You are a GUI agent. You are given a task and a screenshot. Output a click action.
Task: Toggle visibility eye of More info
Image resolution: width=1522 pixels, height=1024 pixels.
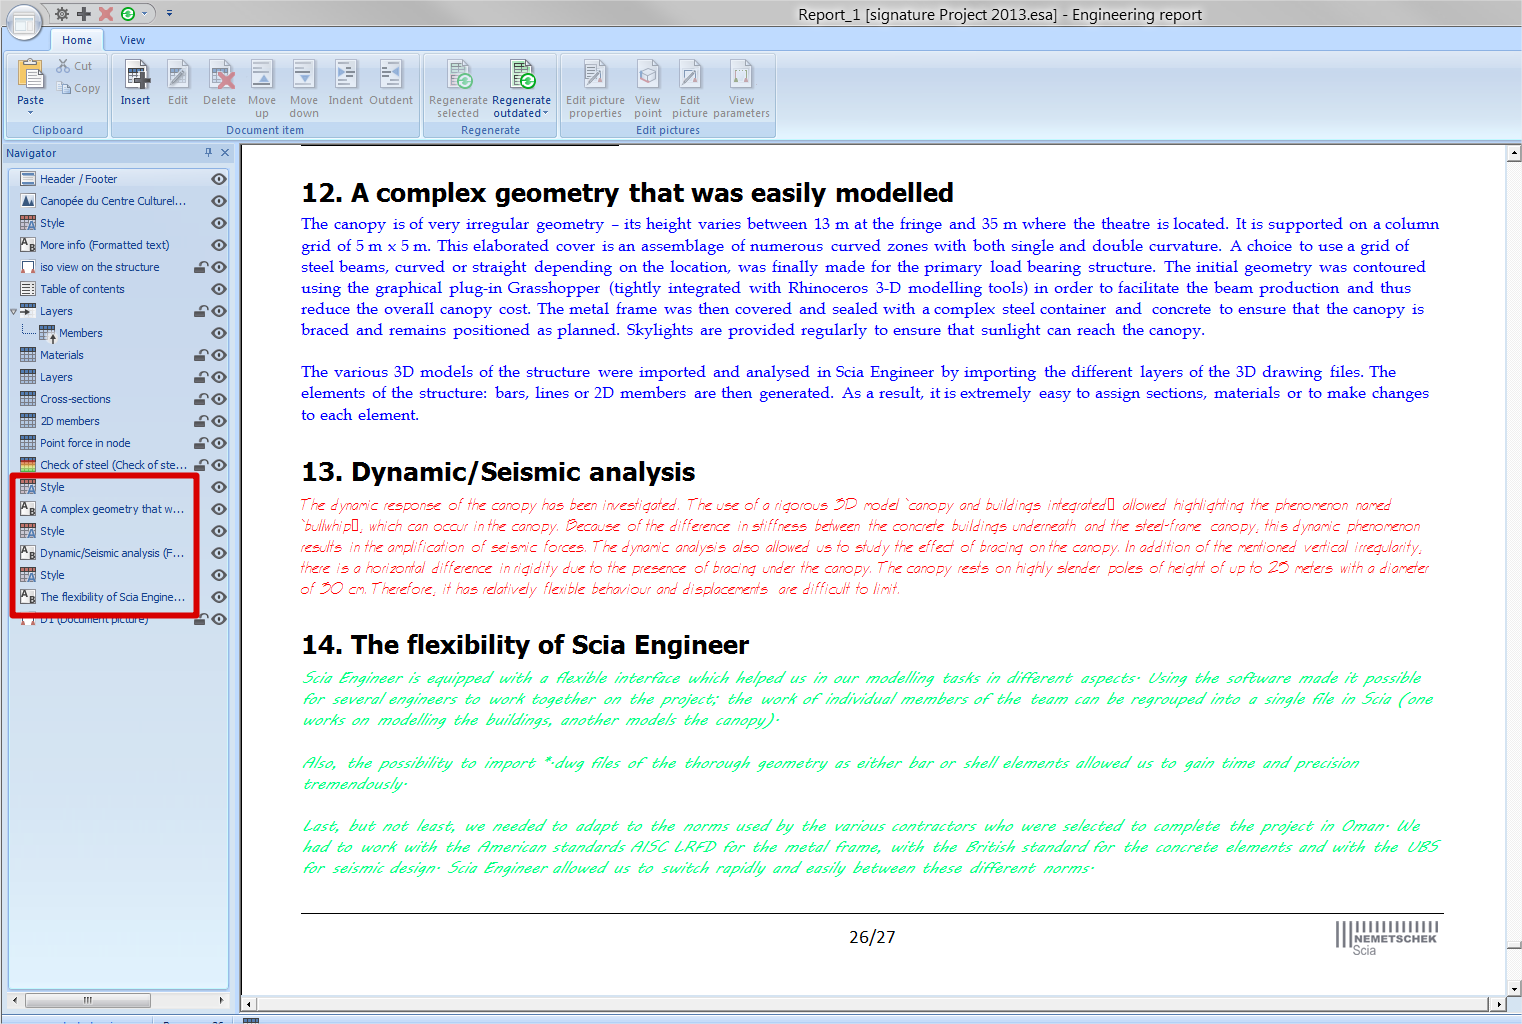pos(219,245)
